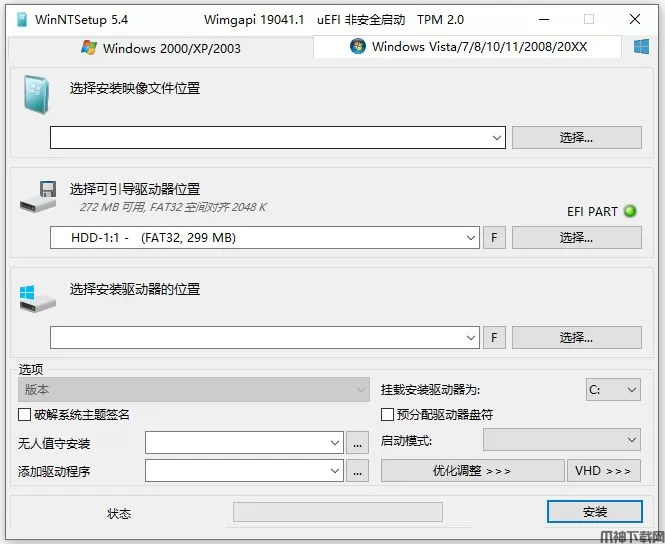The image size is (665, 544).
Task: Click Select button for boot drive location
Action: [x=576, y=237]
